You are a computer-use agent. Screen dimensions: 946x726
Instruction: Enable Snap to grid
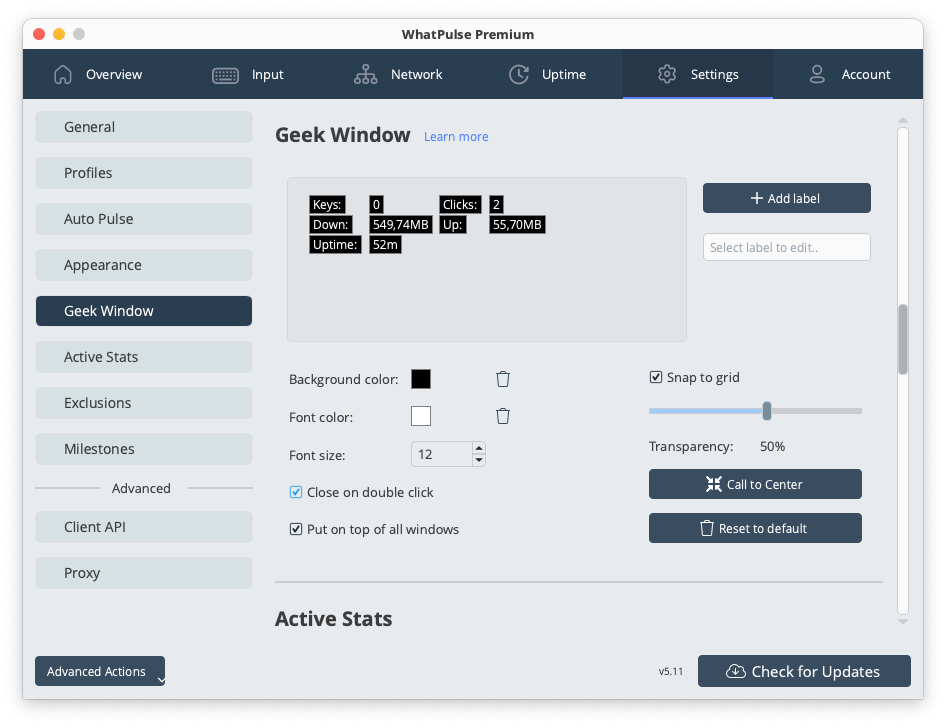pyautogui.click(x=656, y=377)
